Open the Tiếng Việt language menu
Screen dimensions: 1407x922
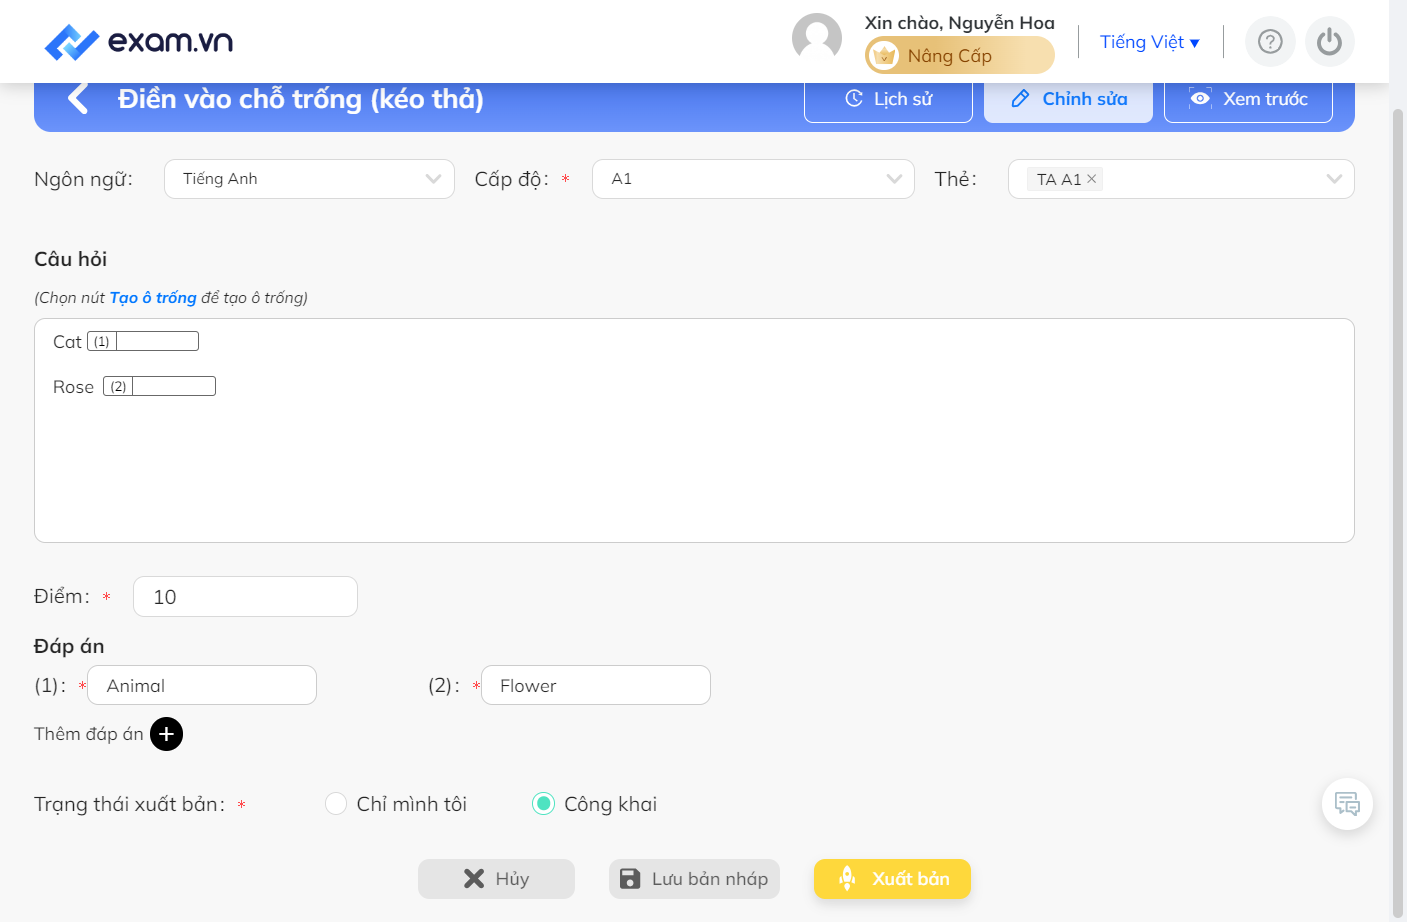click(1149, 42)
